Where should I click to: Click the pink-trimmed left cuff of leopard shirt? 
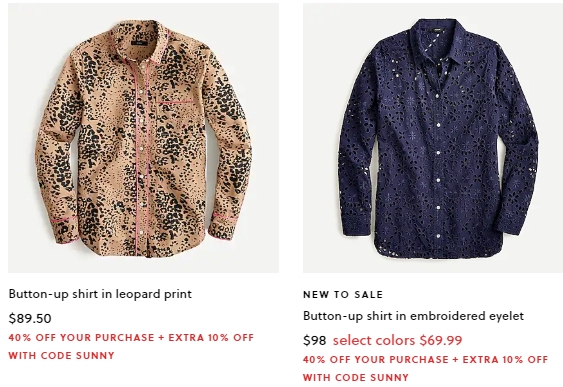pyautogui.click(x=65, y=228)
